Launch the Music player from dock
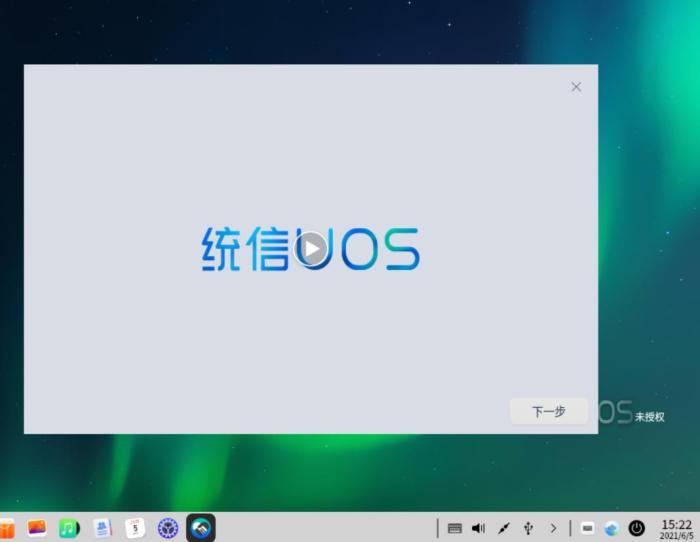Viewport: 700px width, 542px height. tap(69, 528)
